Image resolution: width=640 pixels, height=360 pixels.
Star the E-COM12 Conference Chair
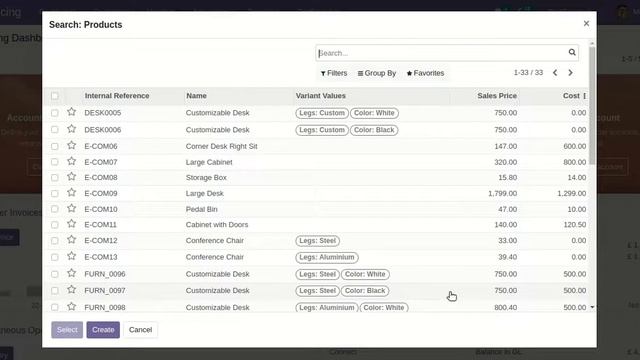71,240
